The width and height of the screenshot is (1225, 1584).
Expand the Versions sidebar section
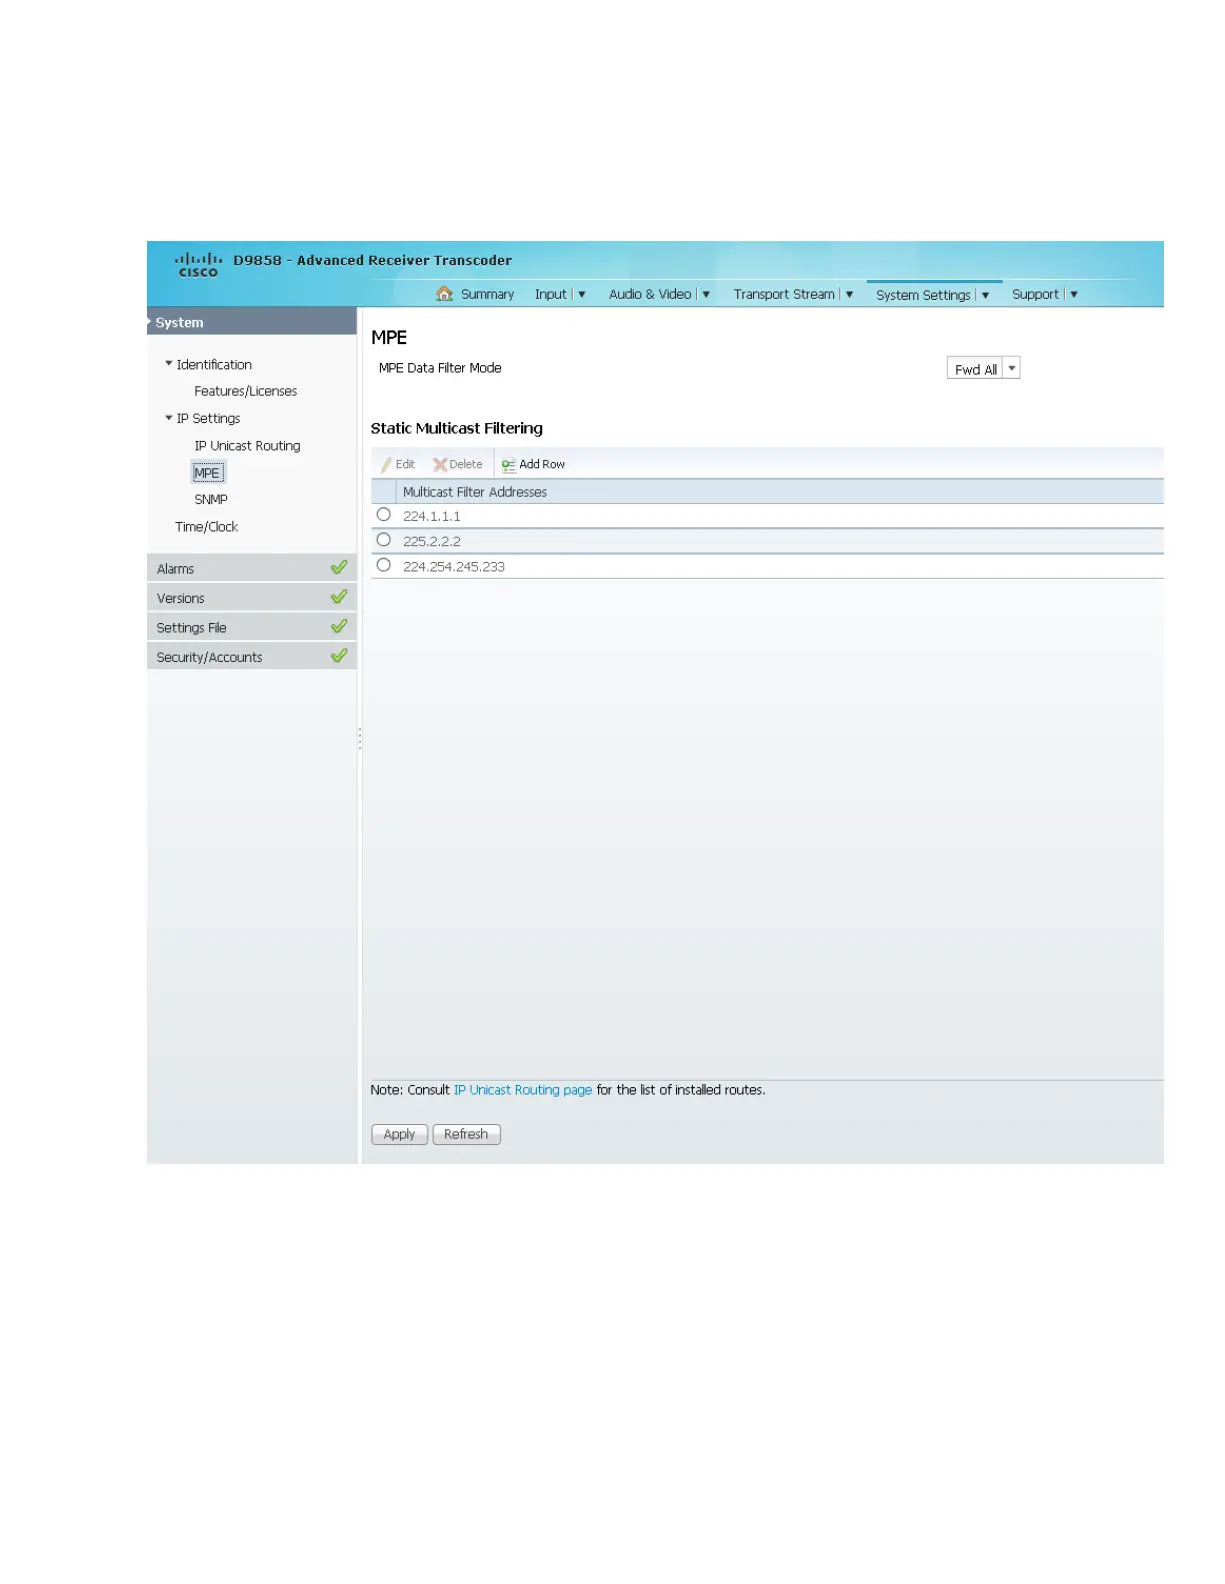point(252,597)
